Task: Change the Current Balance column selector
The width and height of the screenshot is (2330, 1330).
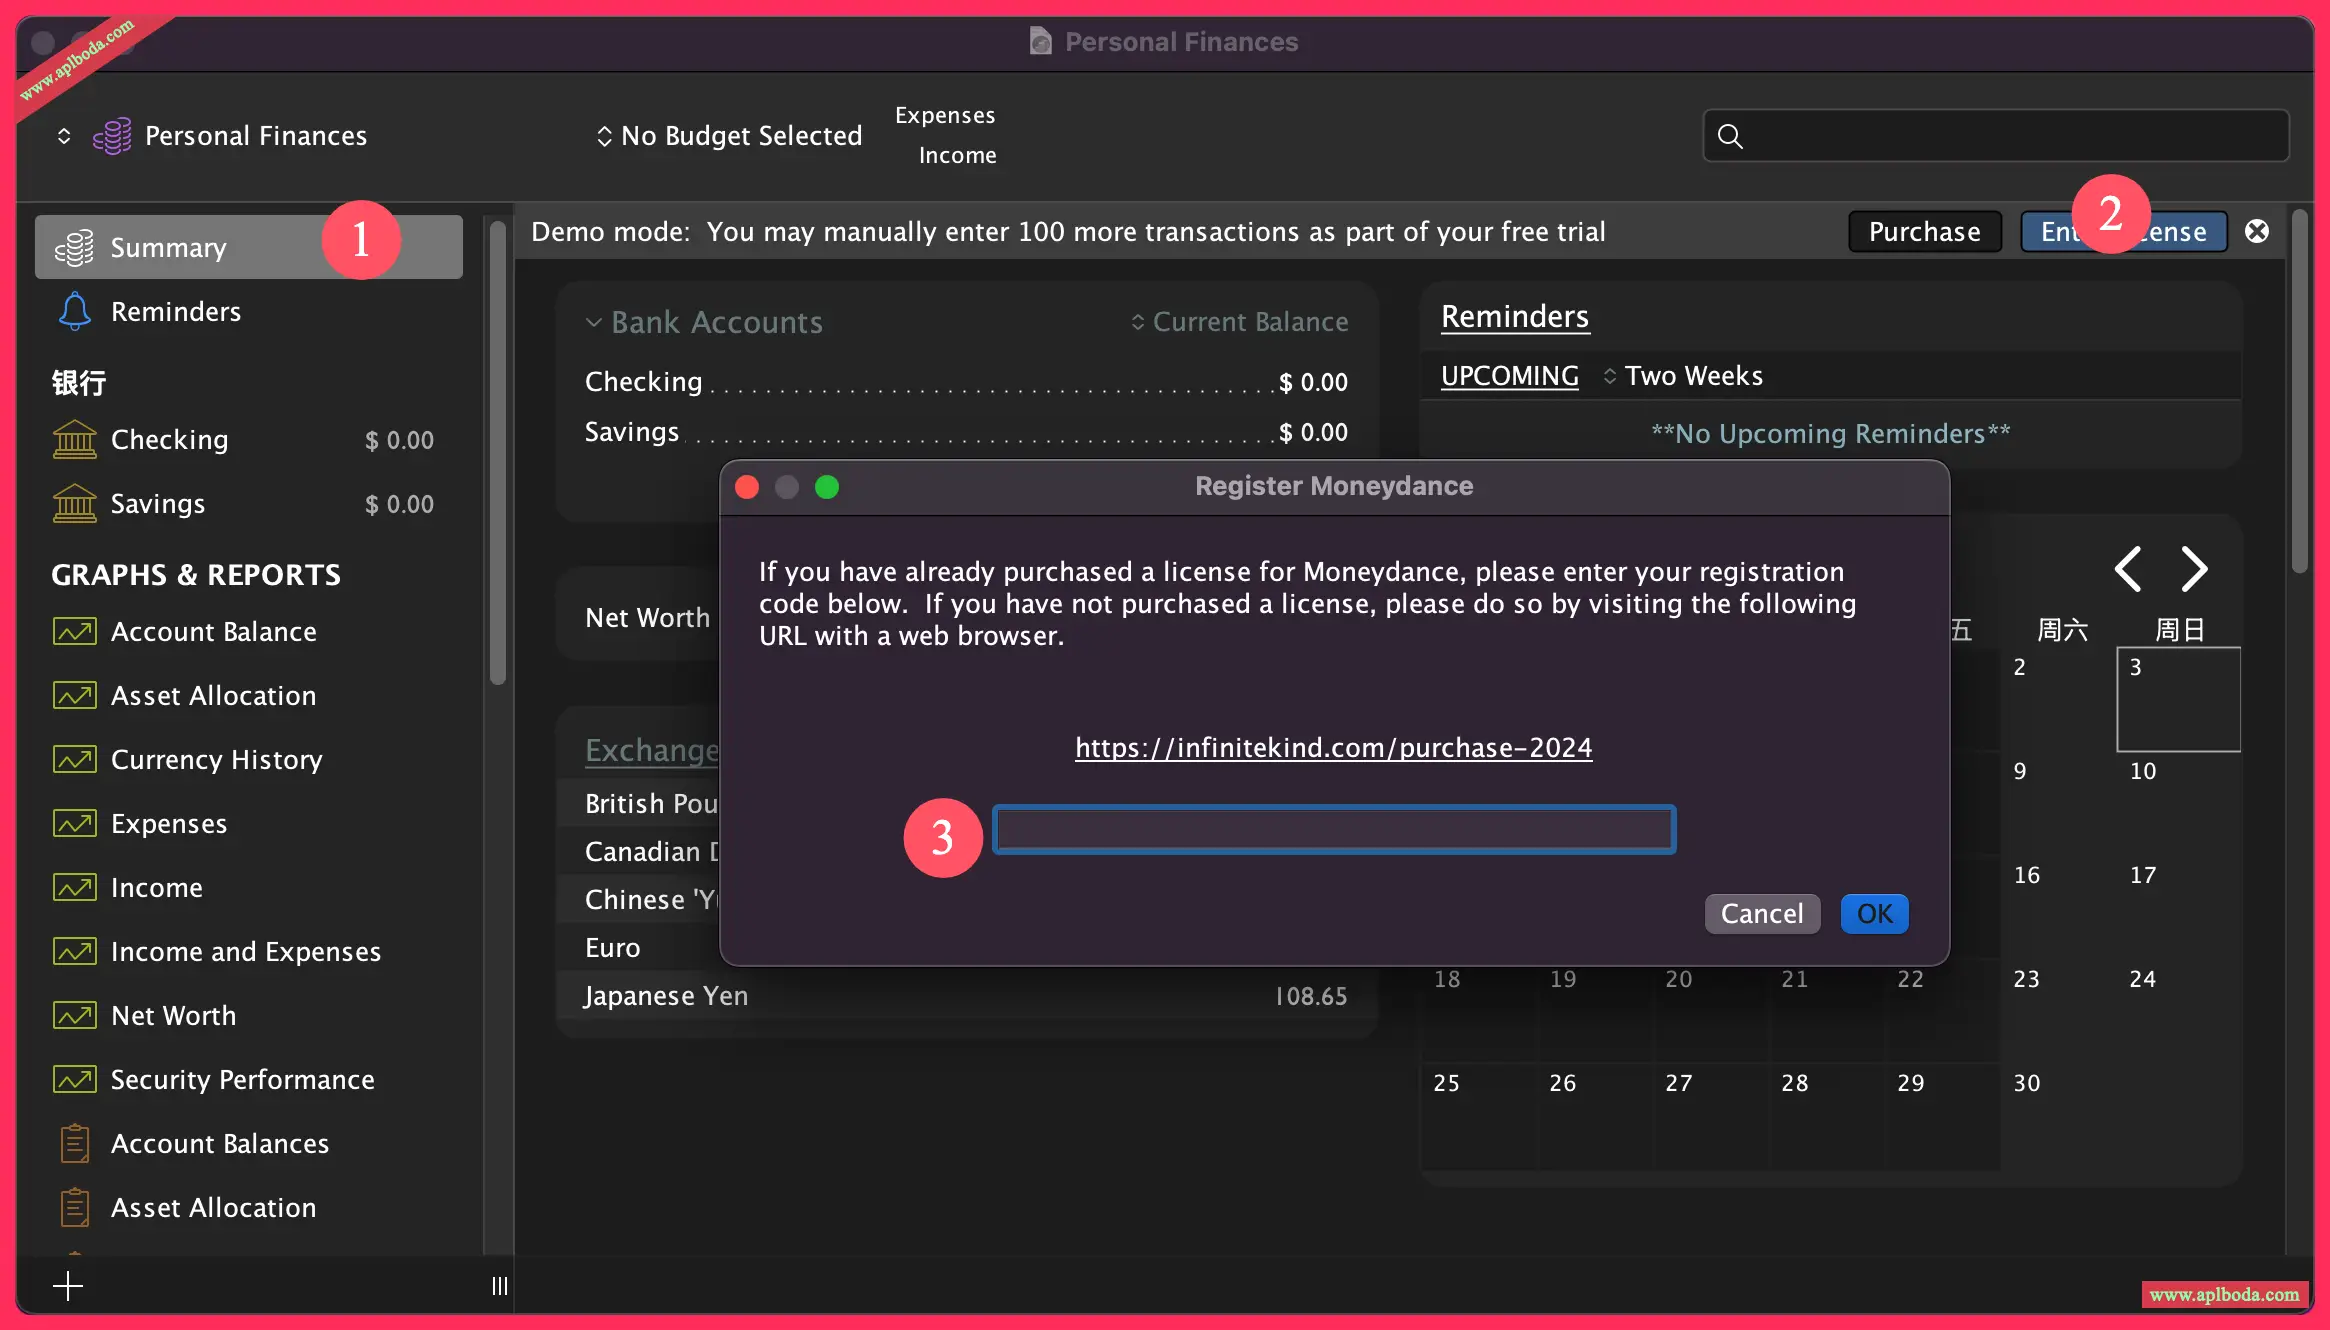Action: 1239,322
